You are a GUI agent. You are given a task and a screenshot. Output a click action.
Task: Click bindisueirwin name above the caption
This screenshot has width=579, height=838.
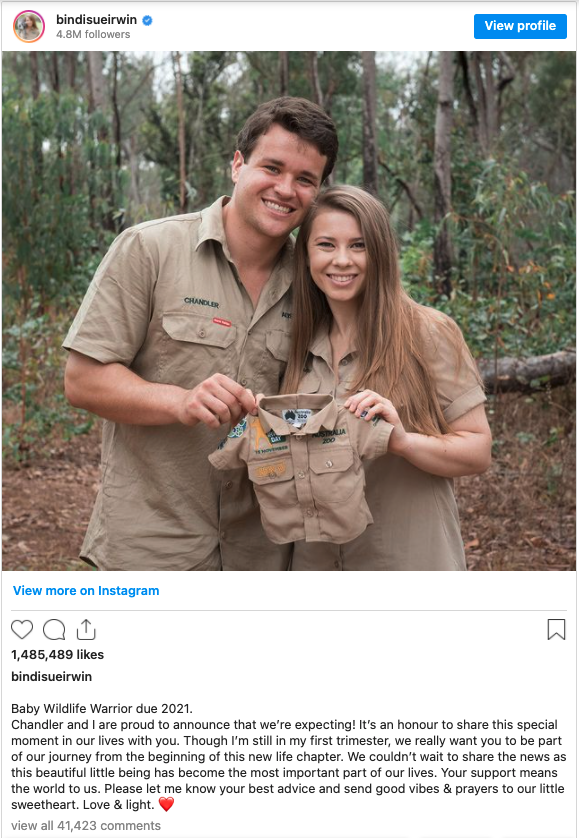point(51,677)
